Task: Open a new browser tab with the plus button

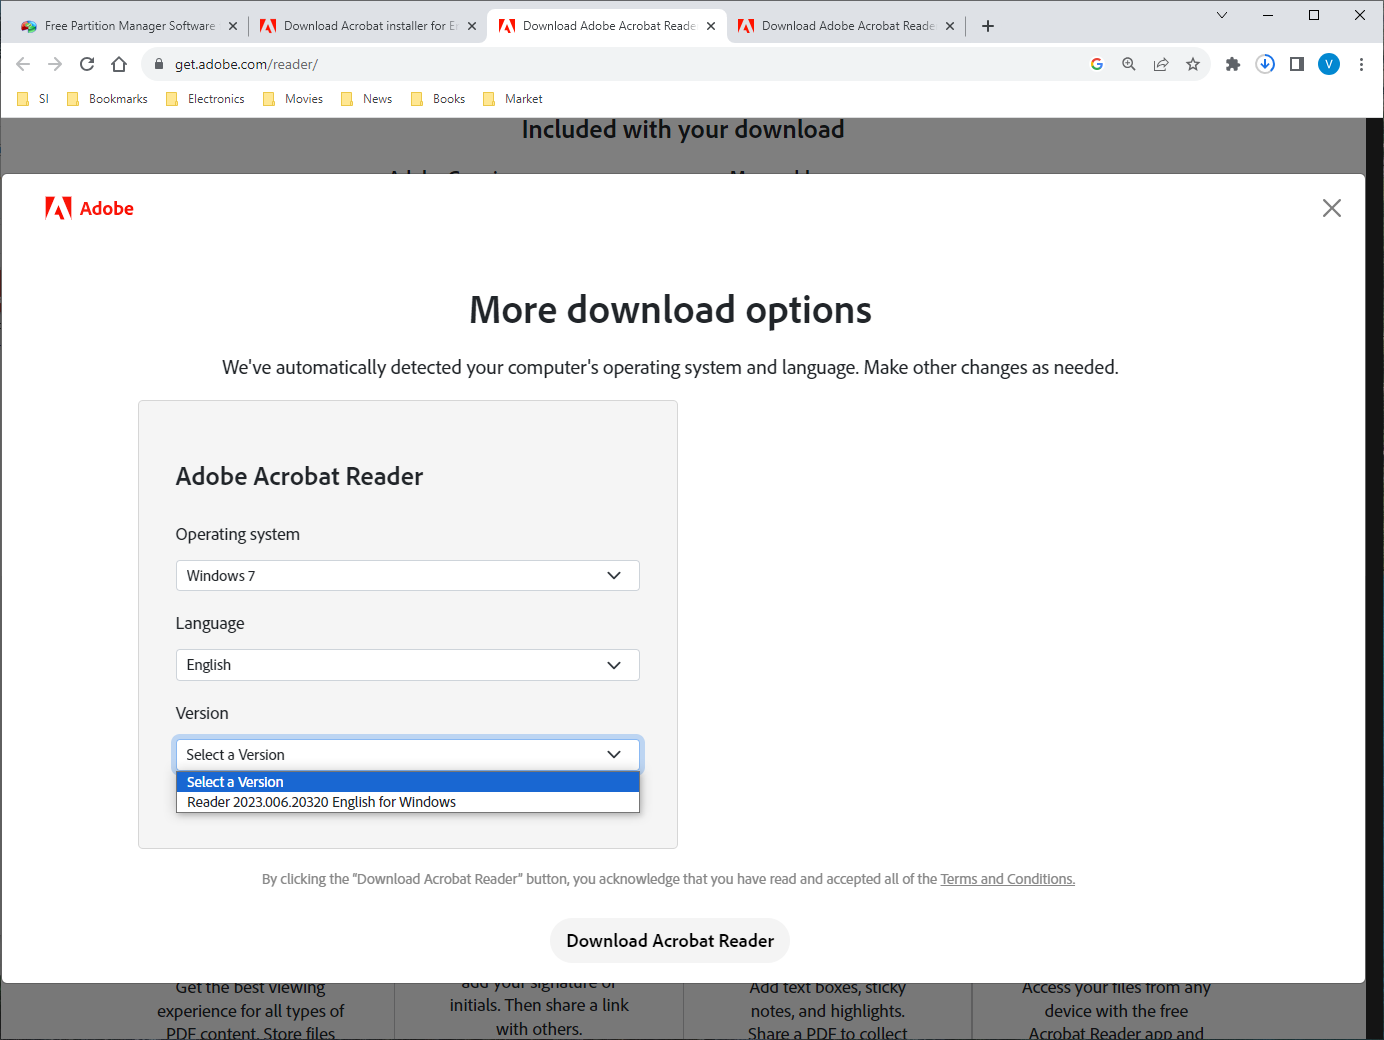Action: tap(987, 25)
